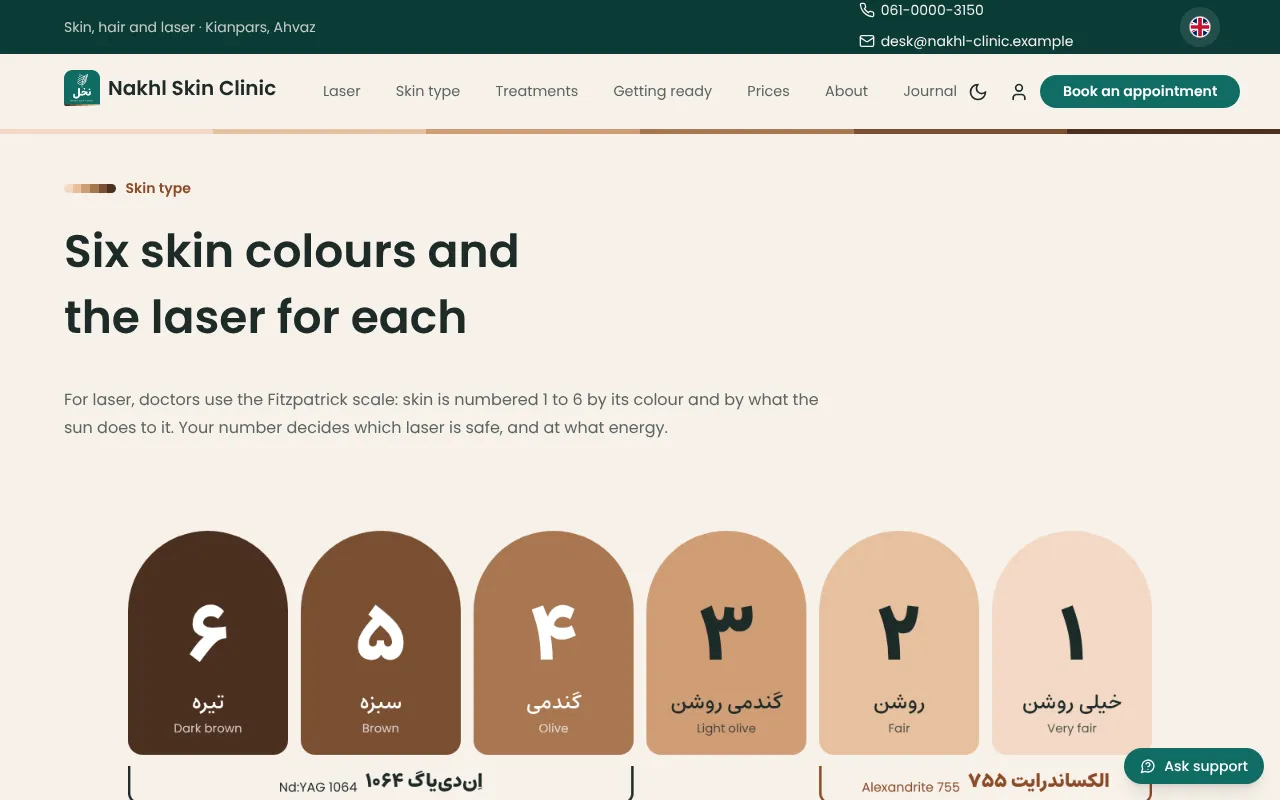Toggle dark mode with the moon icon
The height and width of the screenshot is (800, 1280).
pyautogui.click(x=978, y=92)
